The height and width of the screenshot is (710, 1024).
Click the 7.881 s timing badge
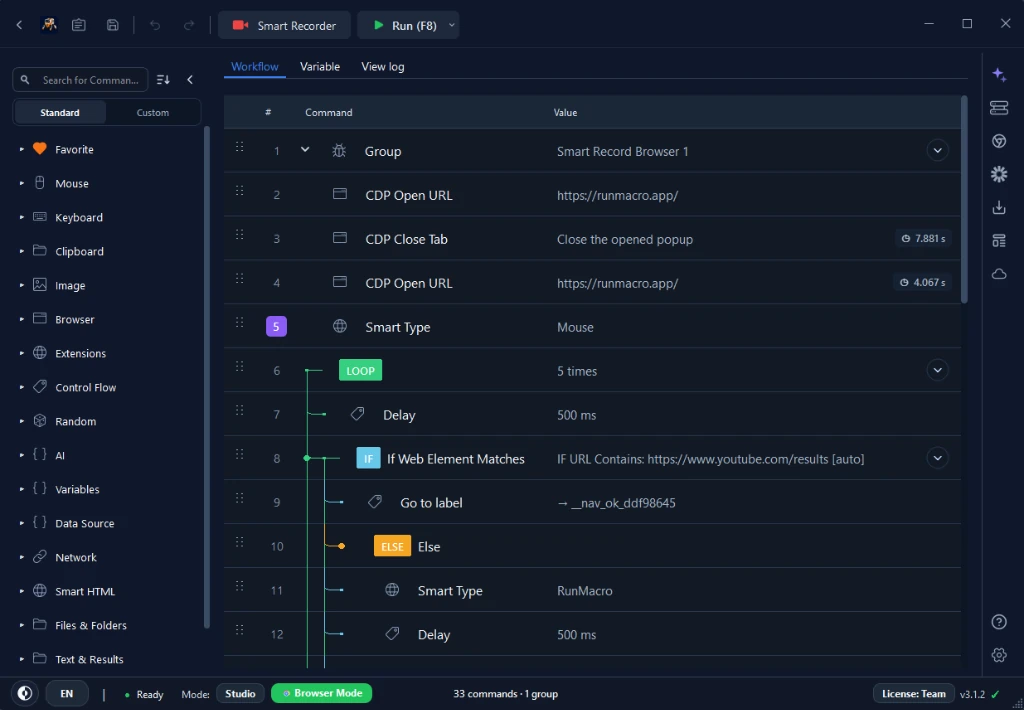coord(923,238)
